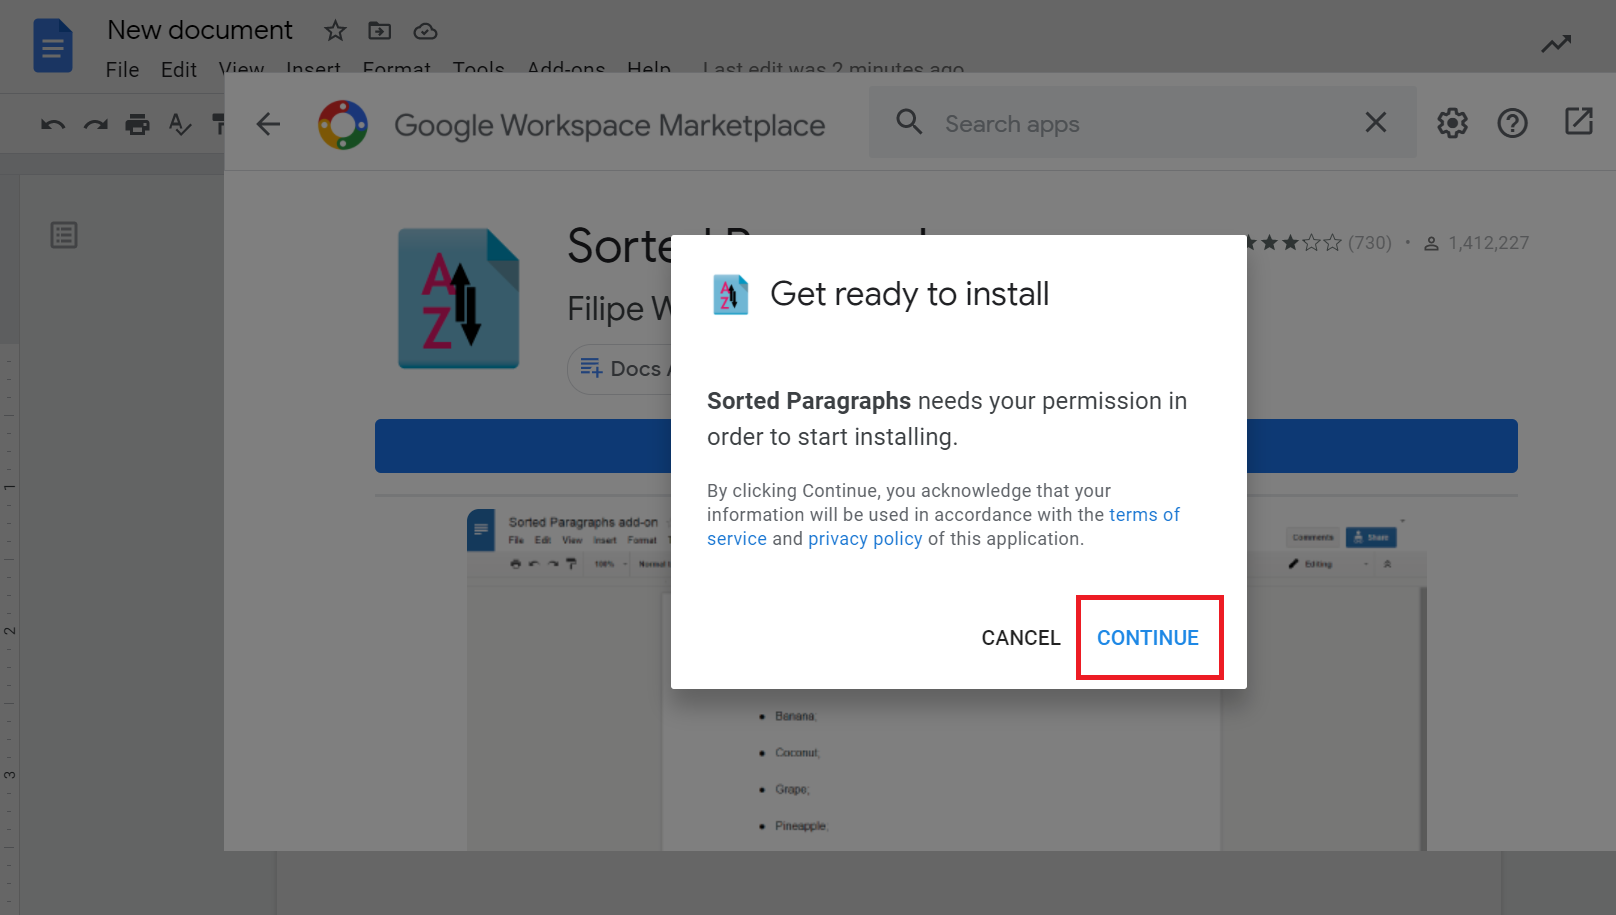Click the Last edit was 2 minutes ago text
Image resolution: width=1616 pixels, height=915 pixels.
[833, 67]
